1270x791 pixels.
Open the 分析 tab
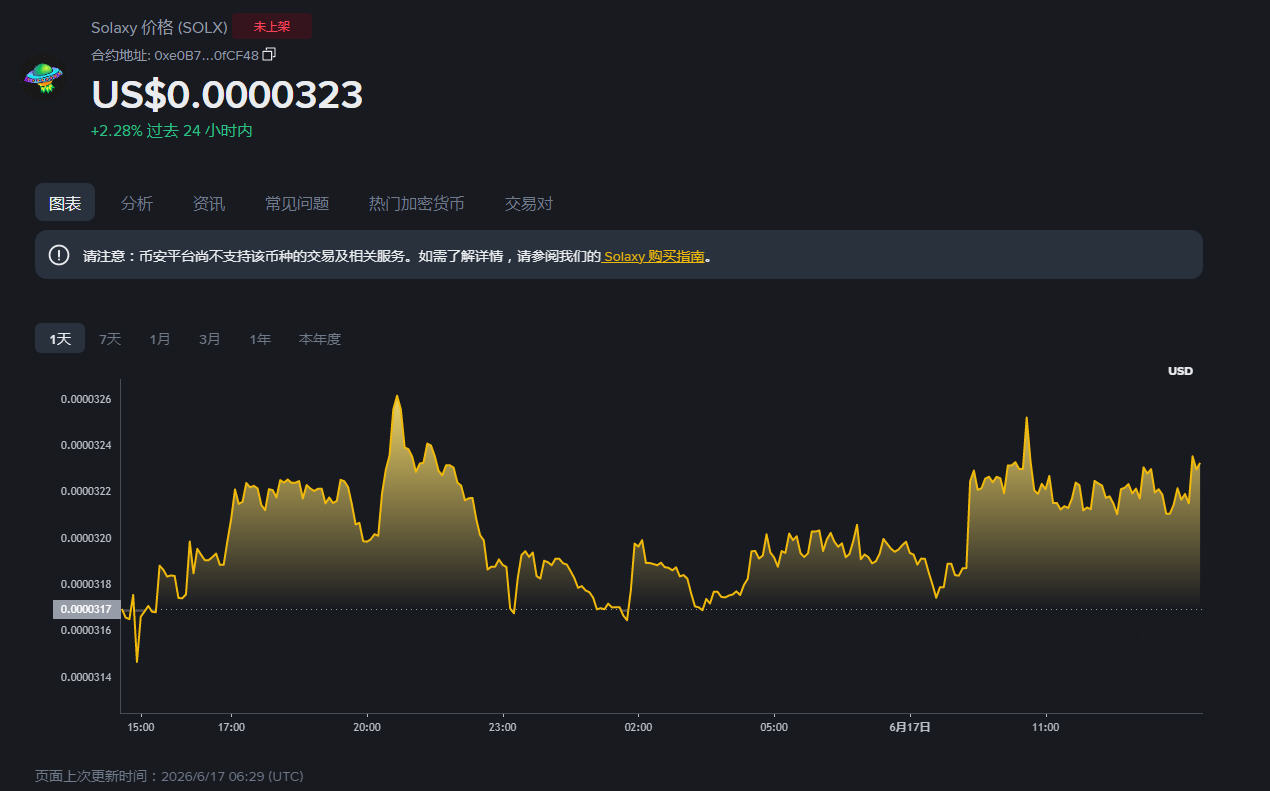click(137, 204)
